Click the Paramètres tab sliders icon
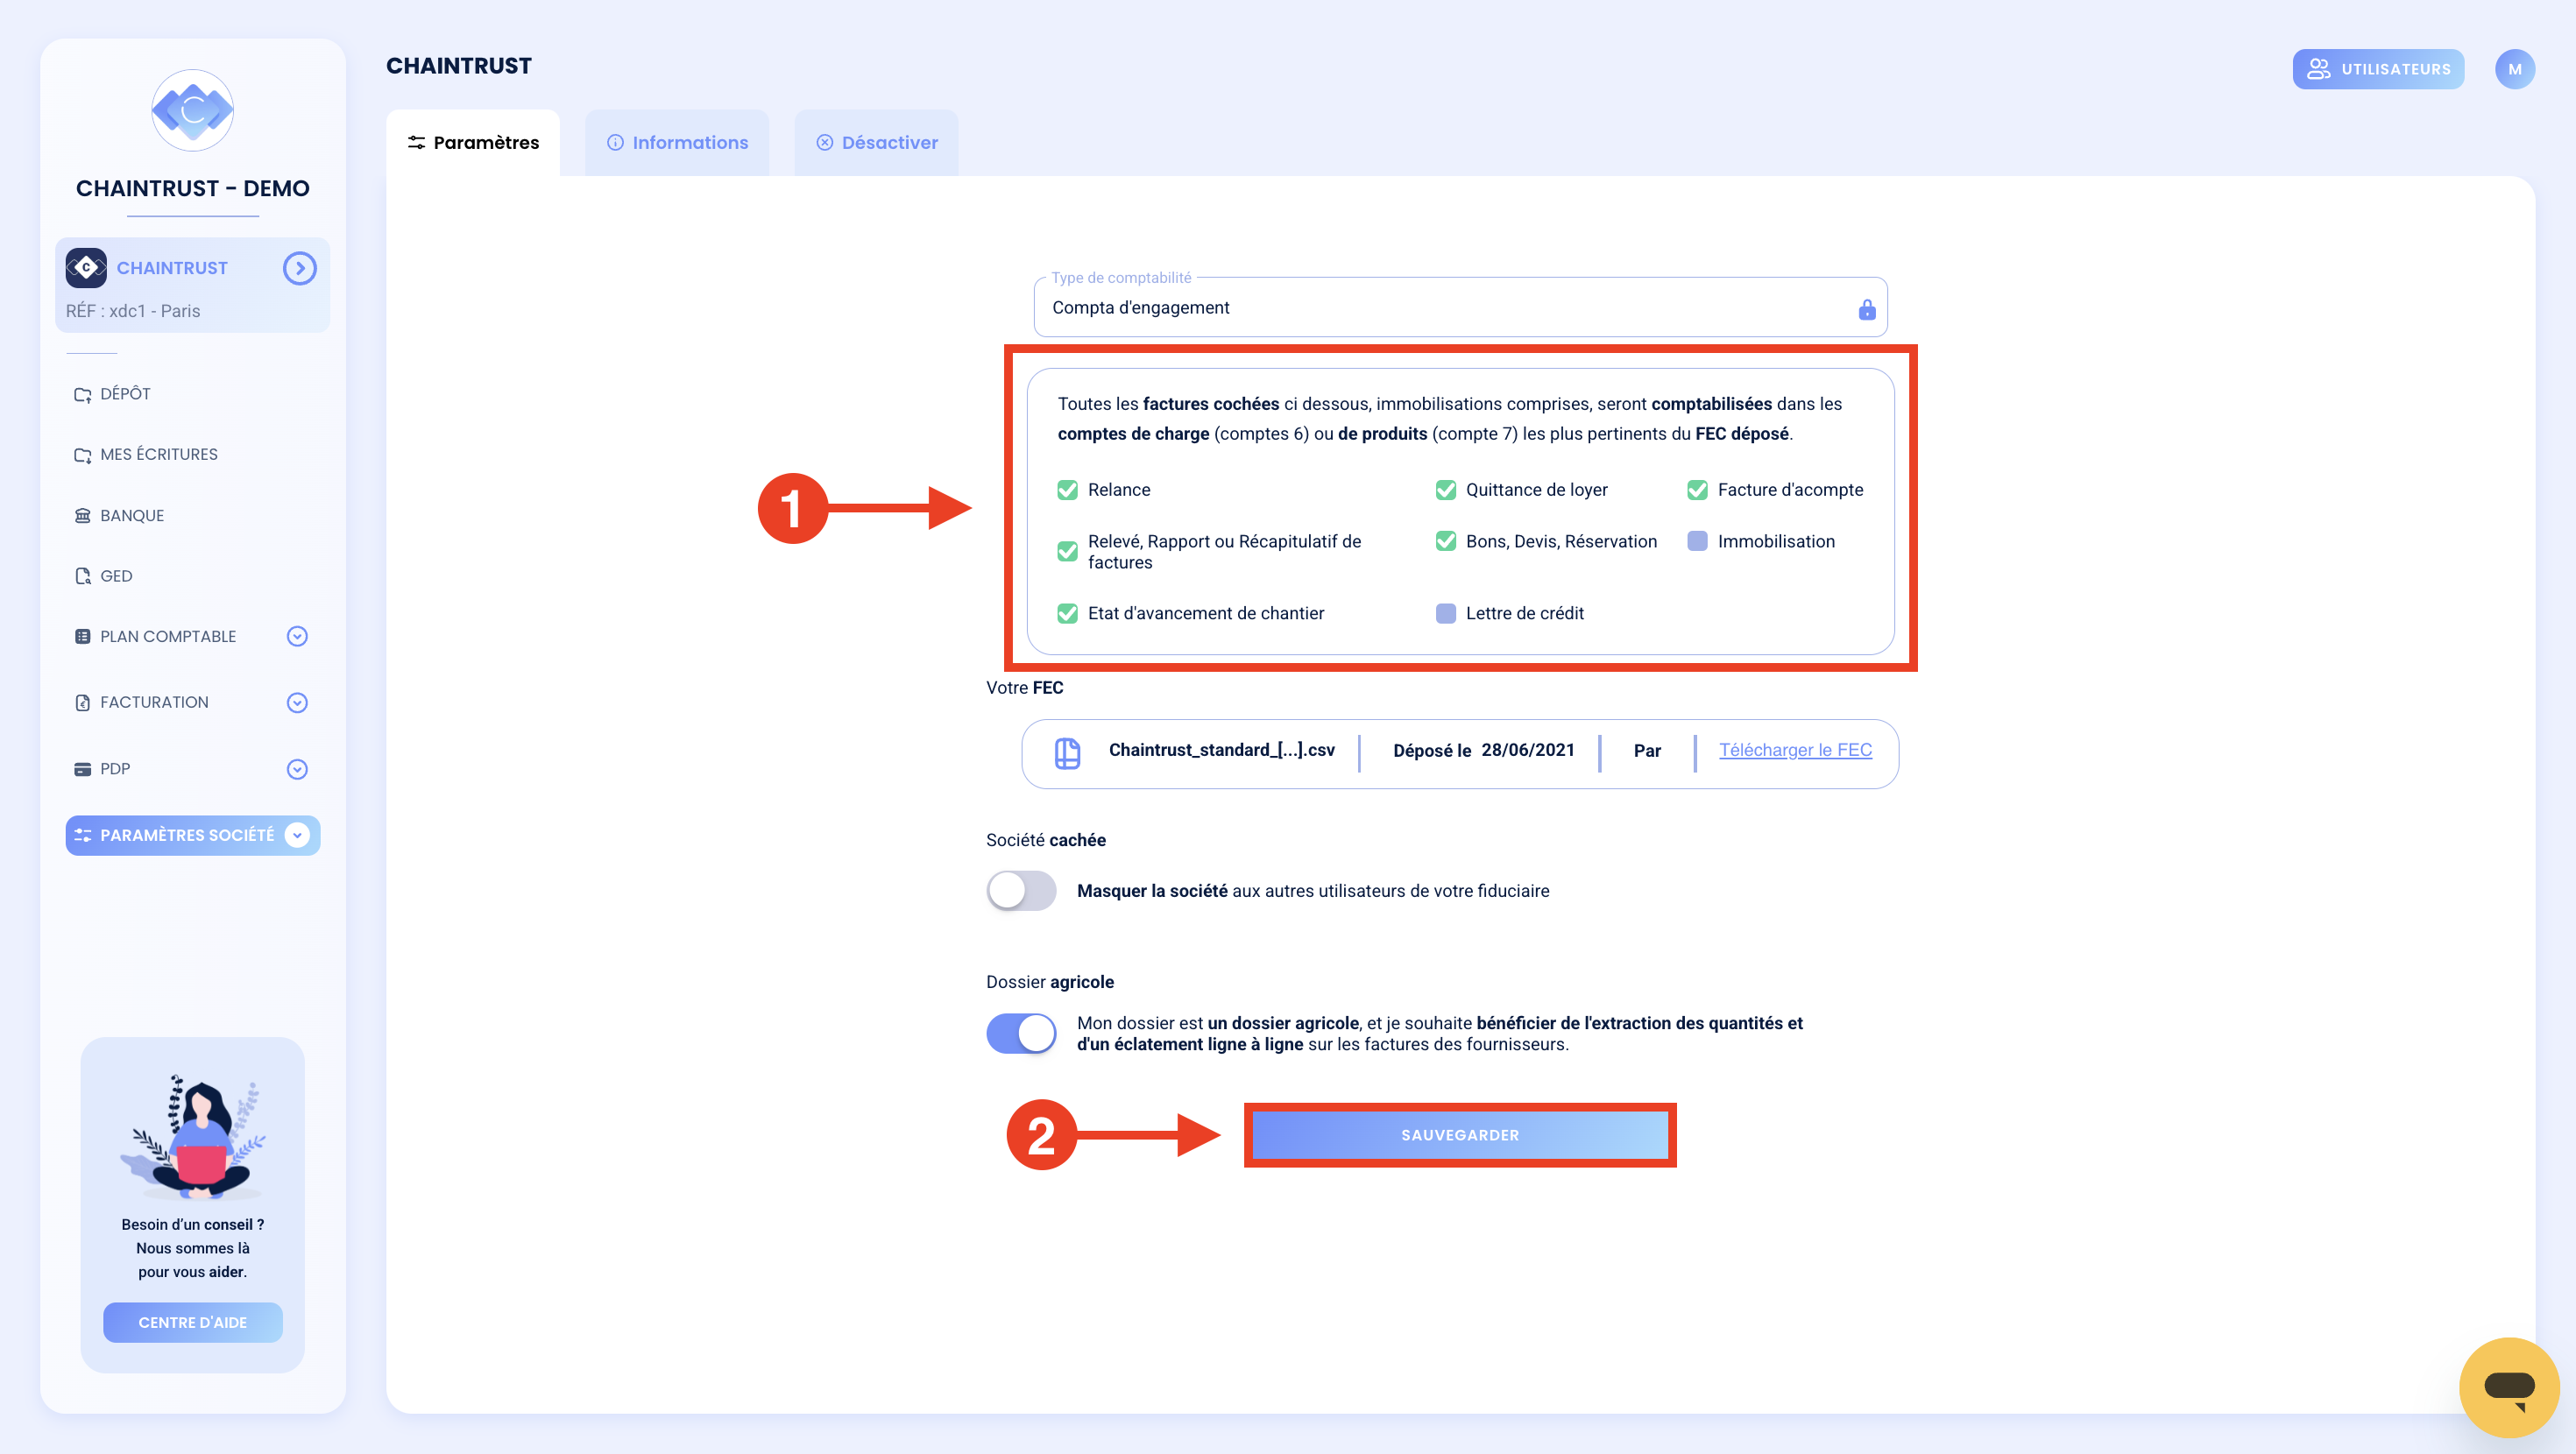This screenshot has width=2576, height=1454. [x=416, y=142]
